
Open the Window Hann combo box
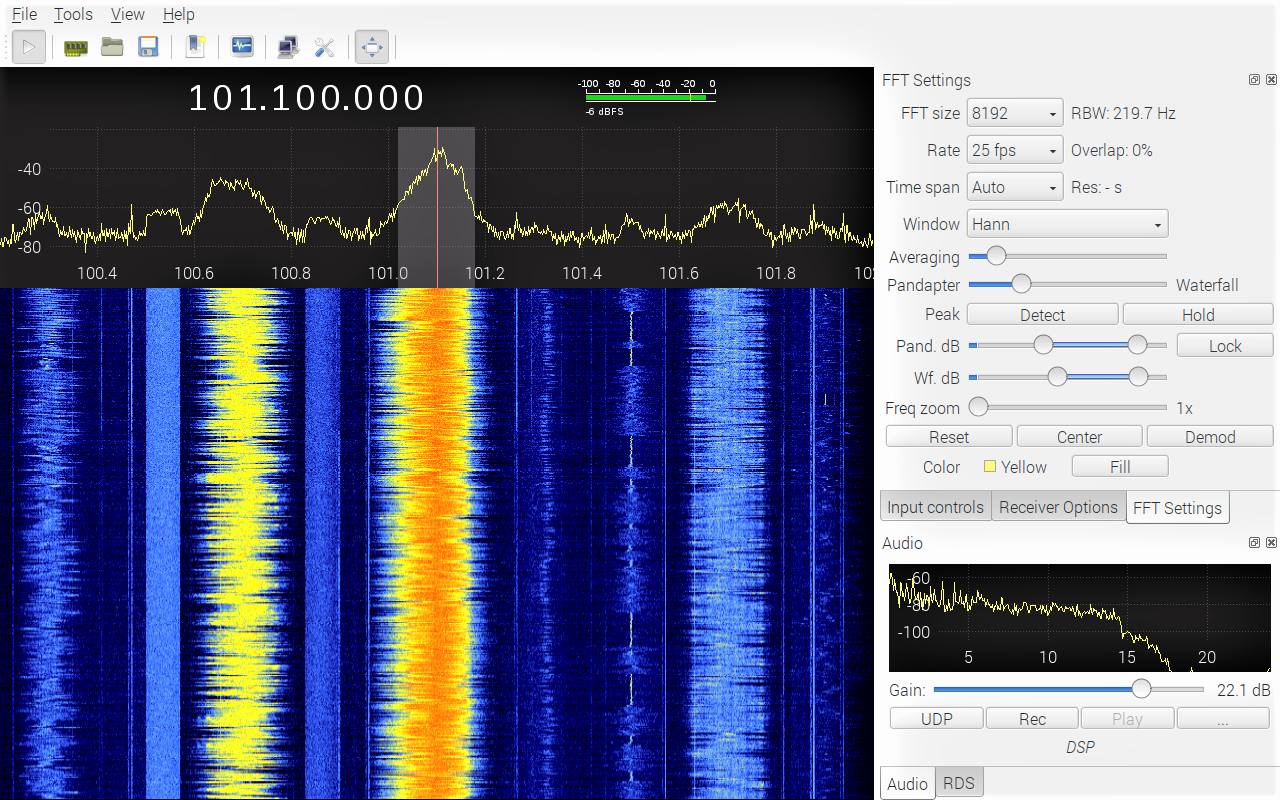[1067, 225]
